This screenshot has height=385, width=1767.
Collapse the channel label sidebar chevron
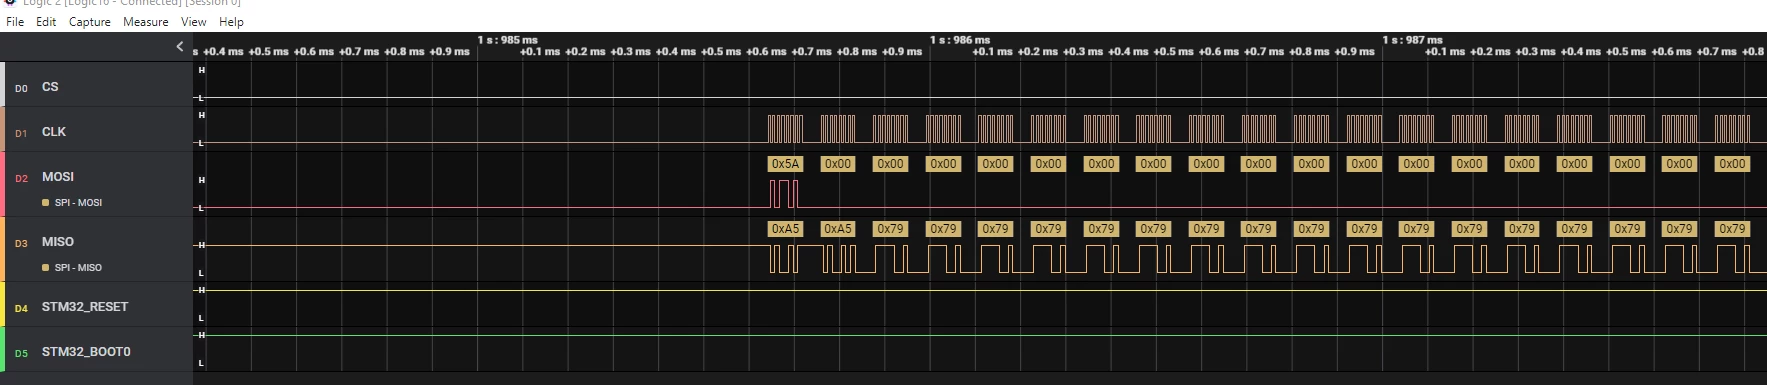point(180,46)
